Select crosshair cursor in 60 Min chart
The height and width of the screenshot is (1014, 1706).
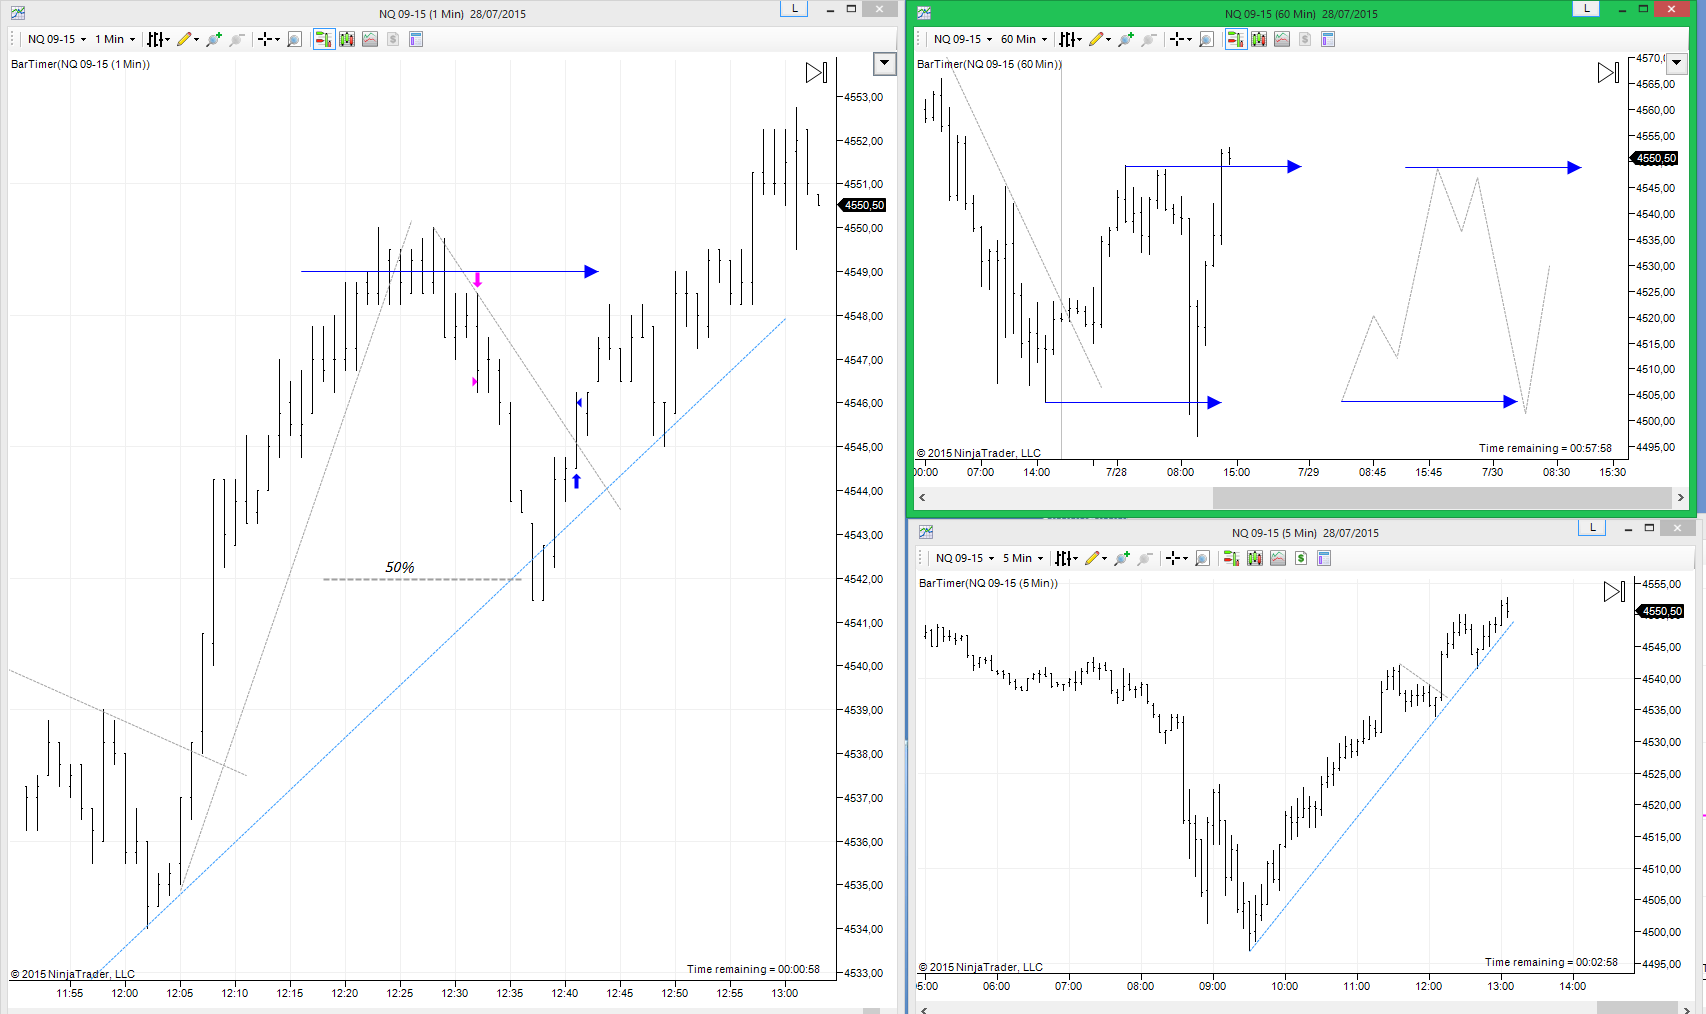point(1180,39)
